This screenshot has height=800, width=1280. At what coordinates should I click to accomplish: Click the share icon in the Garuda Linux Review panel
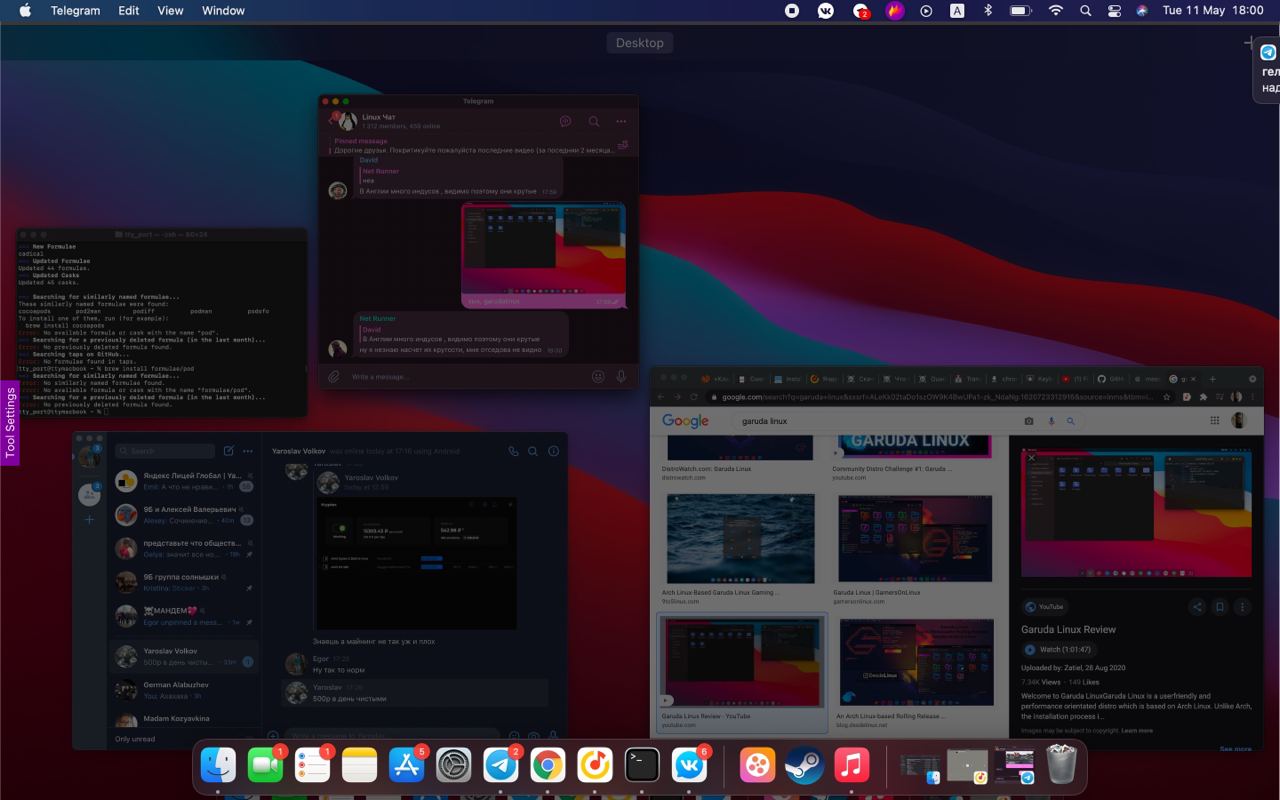point(1197,606)
